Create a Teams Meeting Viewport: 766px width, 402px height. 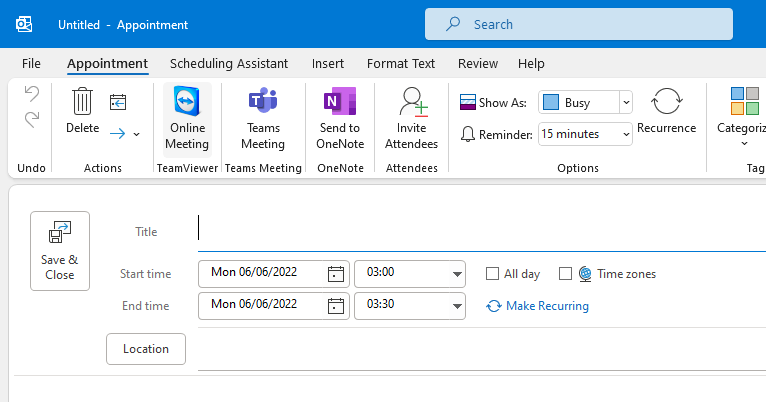(x=263, y=117)
